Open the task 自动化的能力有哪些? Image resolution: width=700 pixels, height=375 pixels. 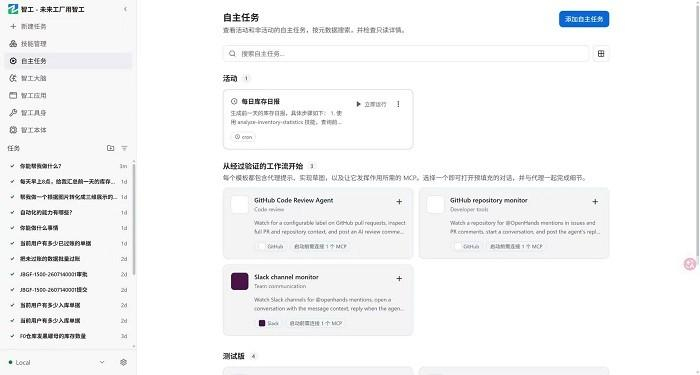[68, 212]
